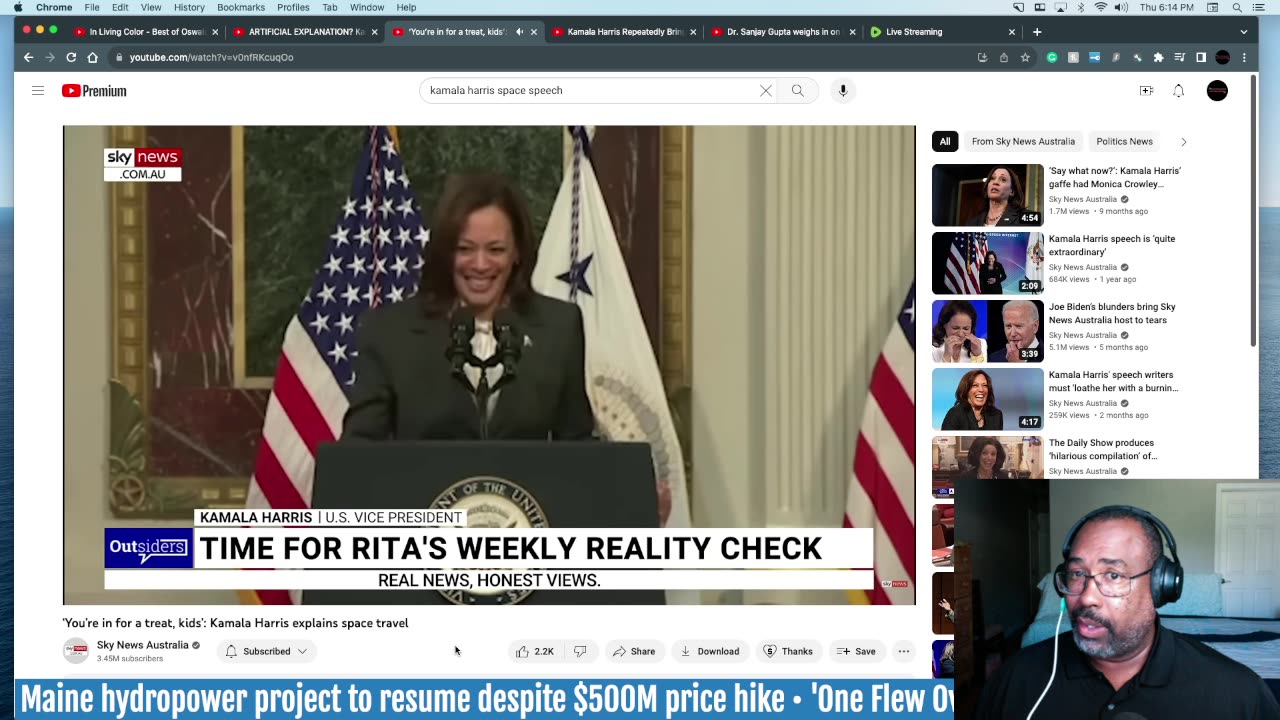
Task: Start voice search with microphone
Action: tap(843, 91)
